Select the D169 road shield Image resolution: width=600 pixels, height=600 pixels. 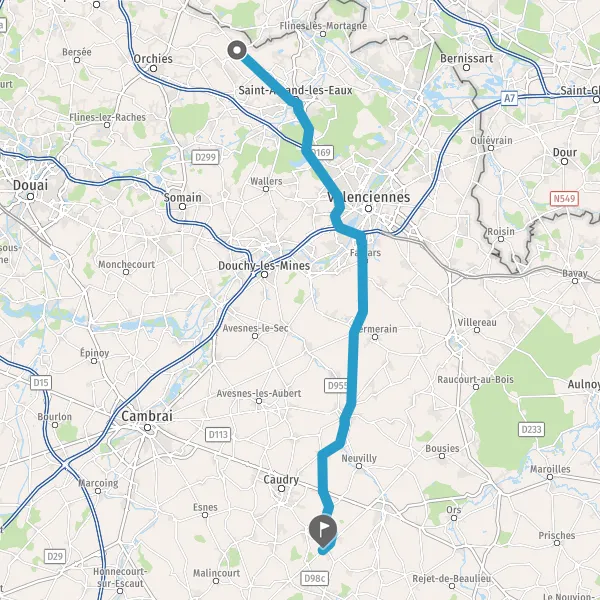point(321,153)
